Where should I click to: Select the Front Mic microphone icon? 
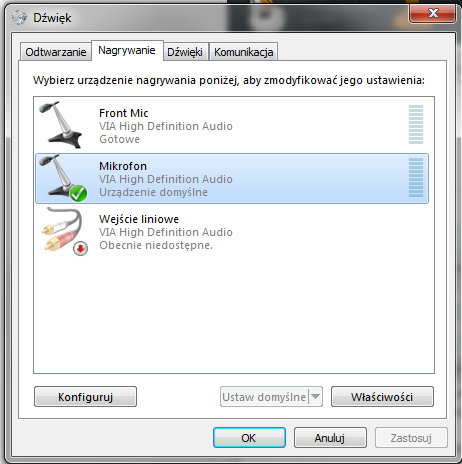(x=60, y=125)
